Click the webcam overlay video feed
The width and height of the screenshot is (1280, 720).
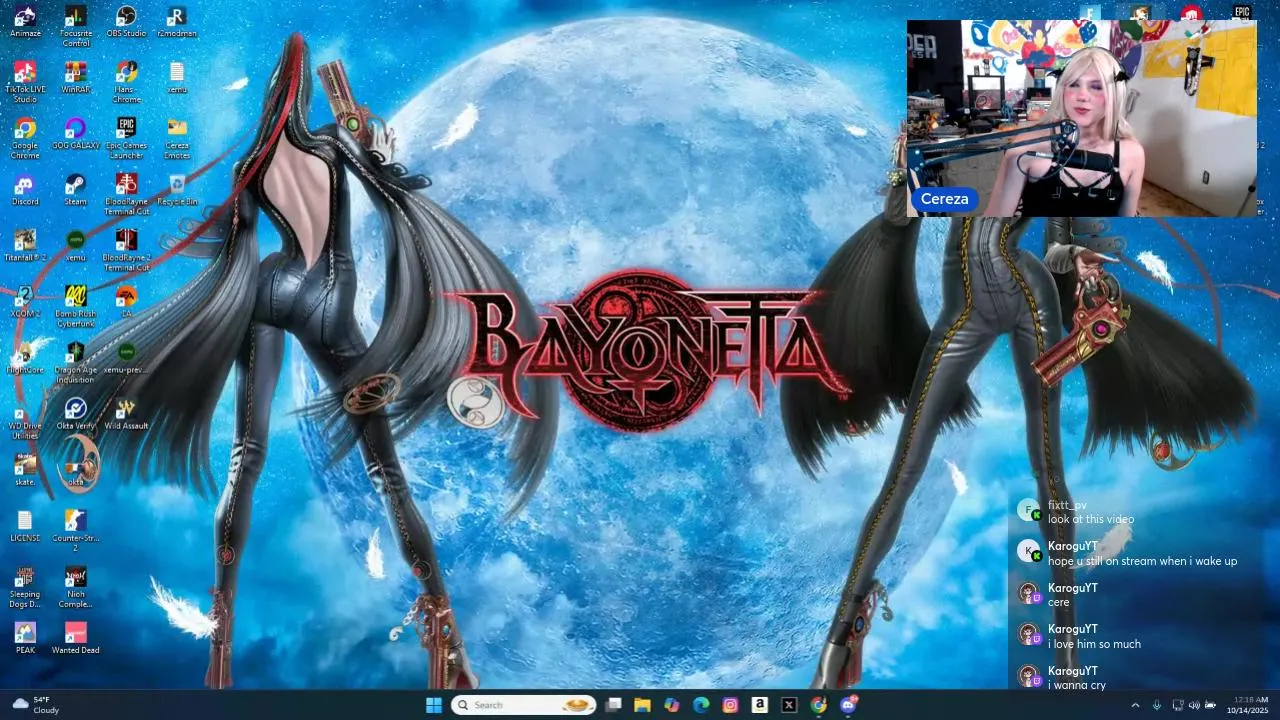tap(1081, 118)
